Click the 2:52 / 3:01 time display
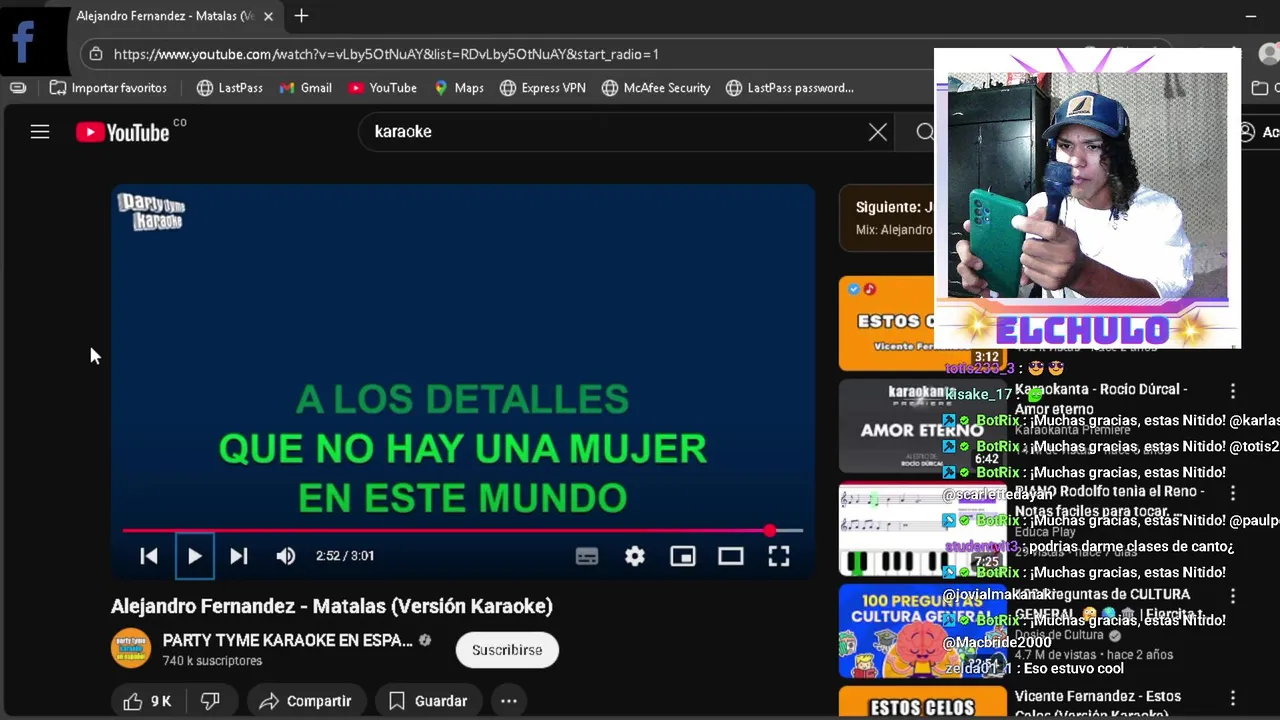Image resolution: width=1280 pixels, height=720 pixels. point(345,556)
